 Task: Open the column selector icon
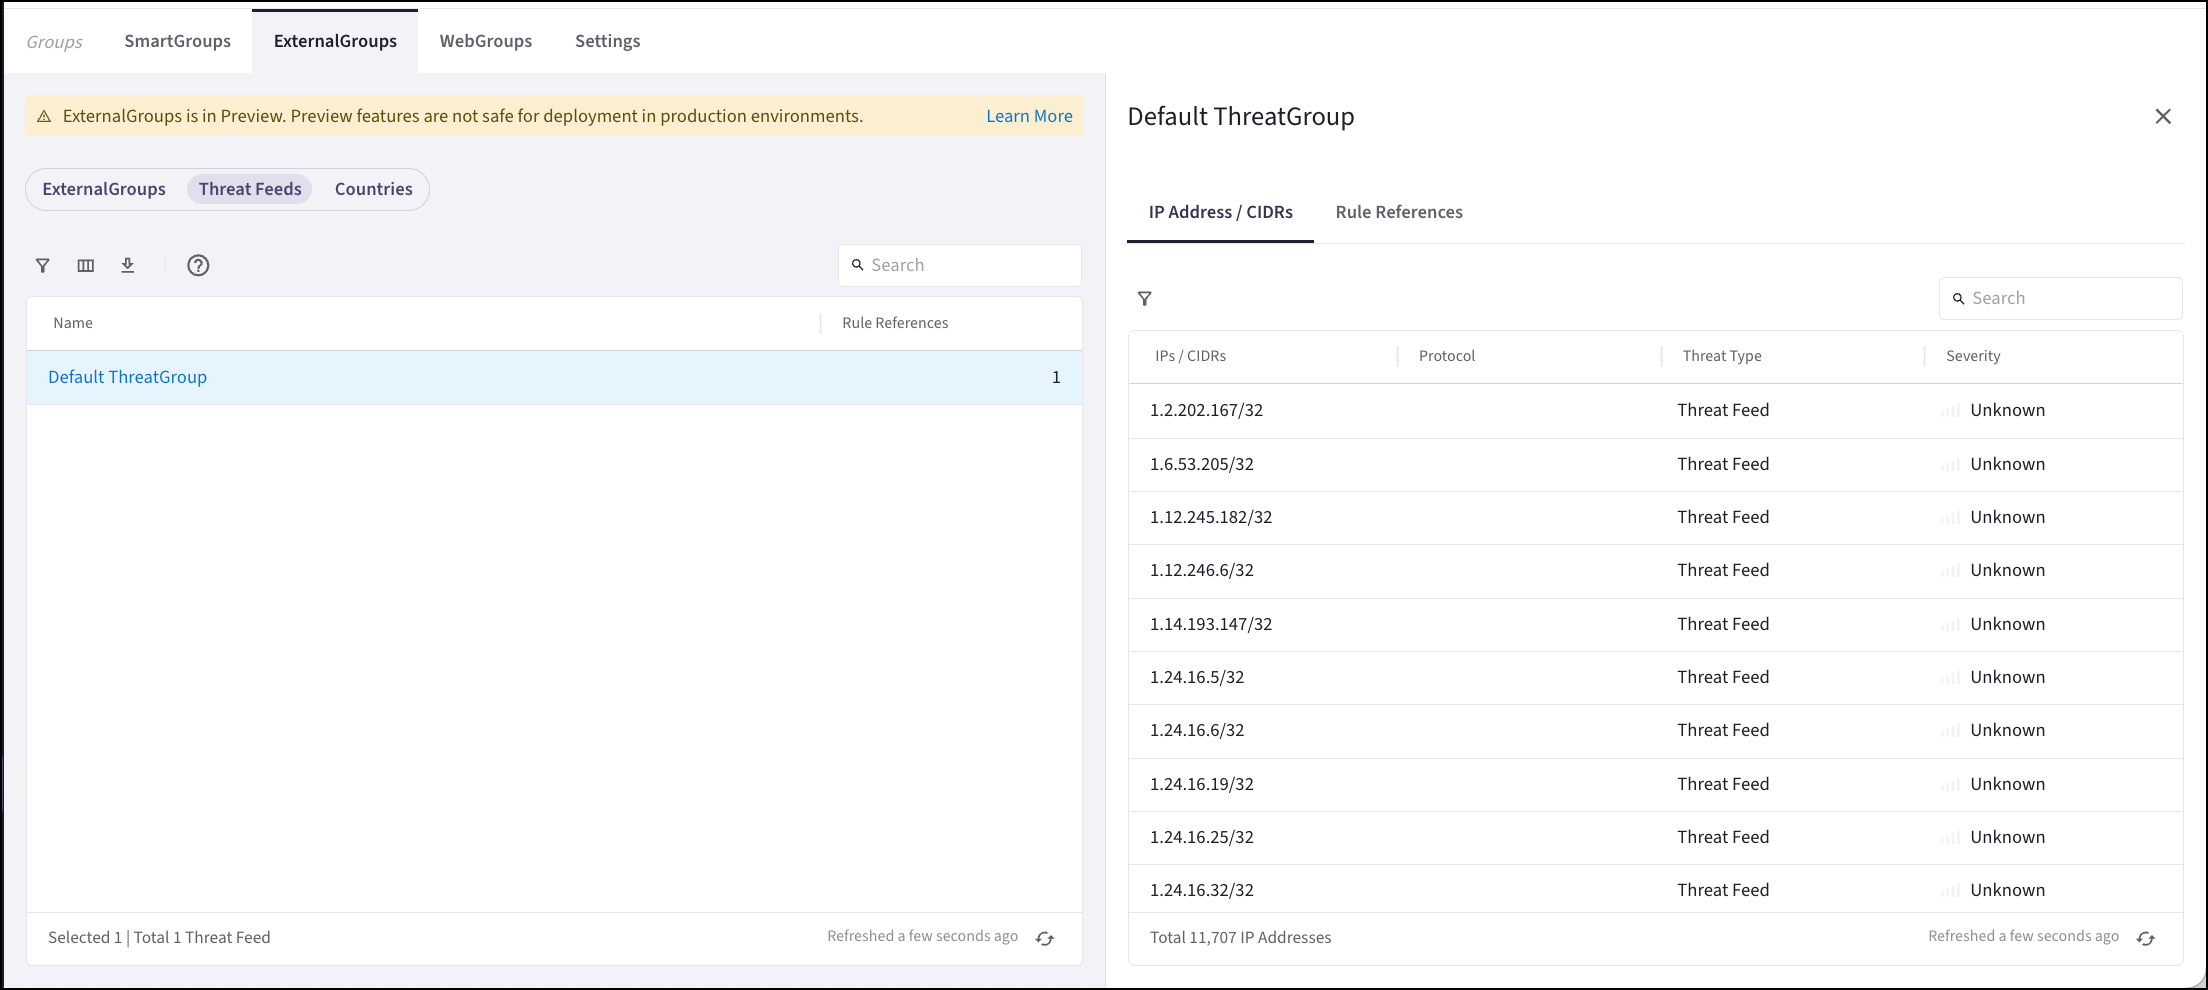click(x=85, y=265)
